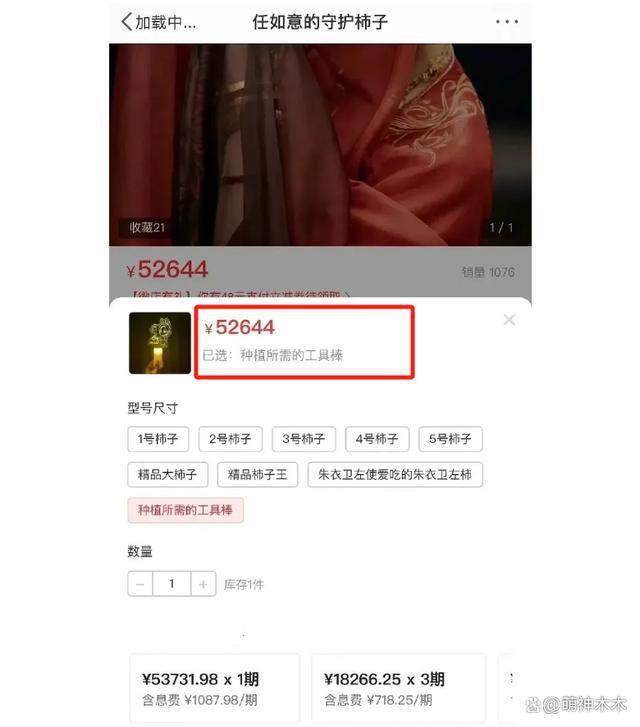Tap the back arrow icon
Viewport: 640px width, 727px height.
click(127, 21)
